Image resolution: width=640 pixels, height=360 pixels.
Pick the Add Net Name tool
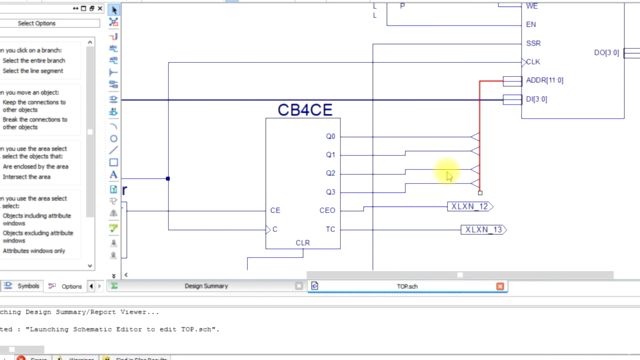click(114, 49)
